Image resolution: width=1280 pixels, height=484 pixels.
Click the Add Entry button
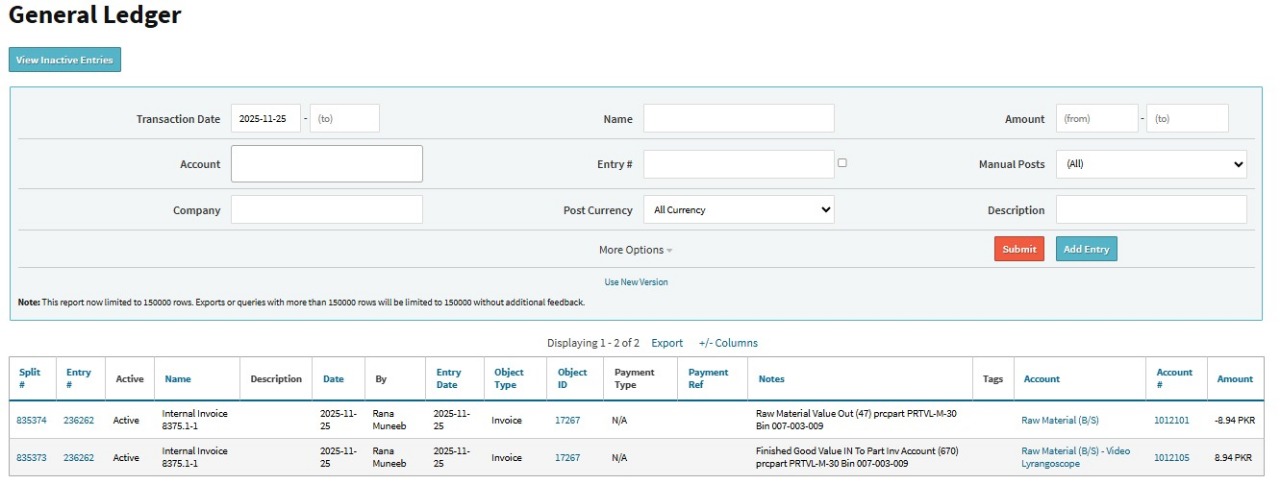[1086, 249]
